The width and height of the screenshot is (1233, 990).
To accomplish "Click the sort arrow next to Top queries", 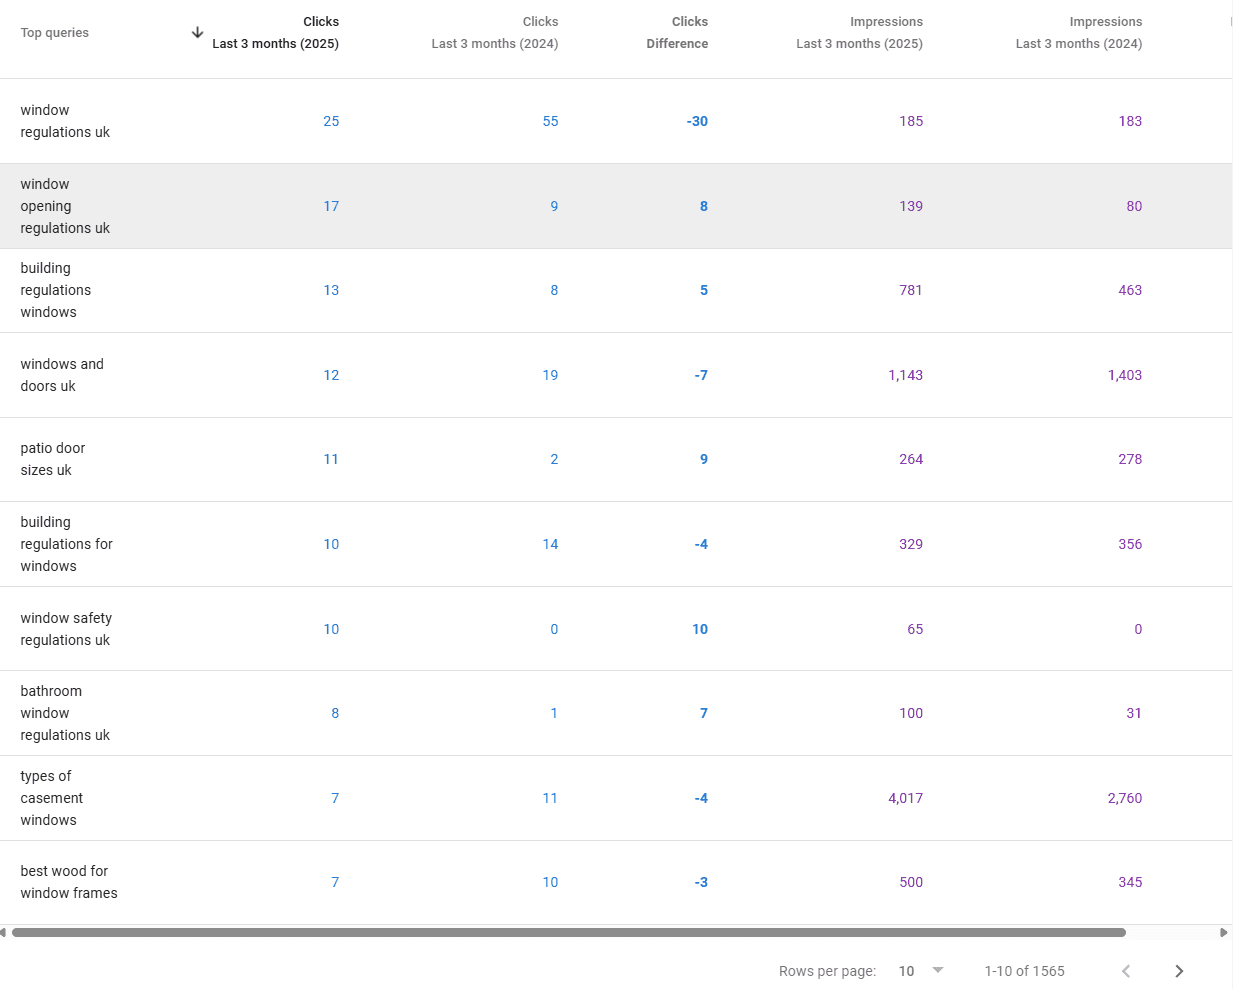I will 197,32.
